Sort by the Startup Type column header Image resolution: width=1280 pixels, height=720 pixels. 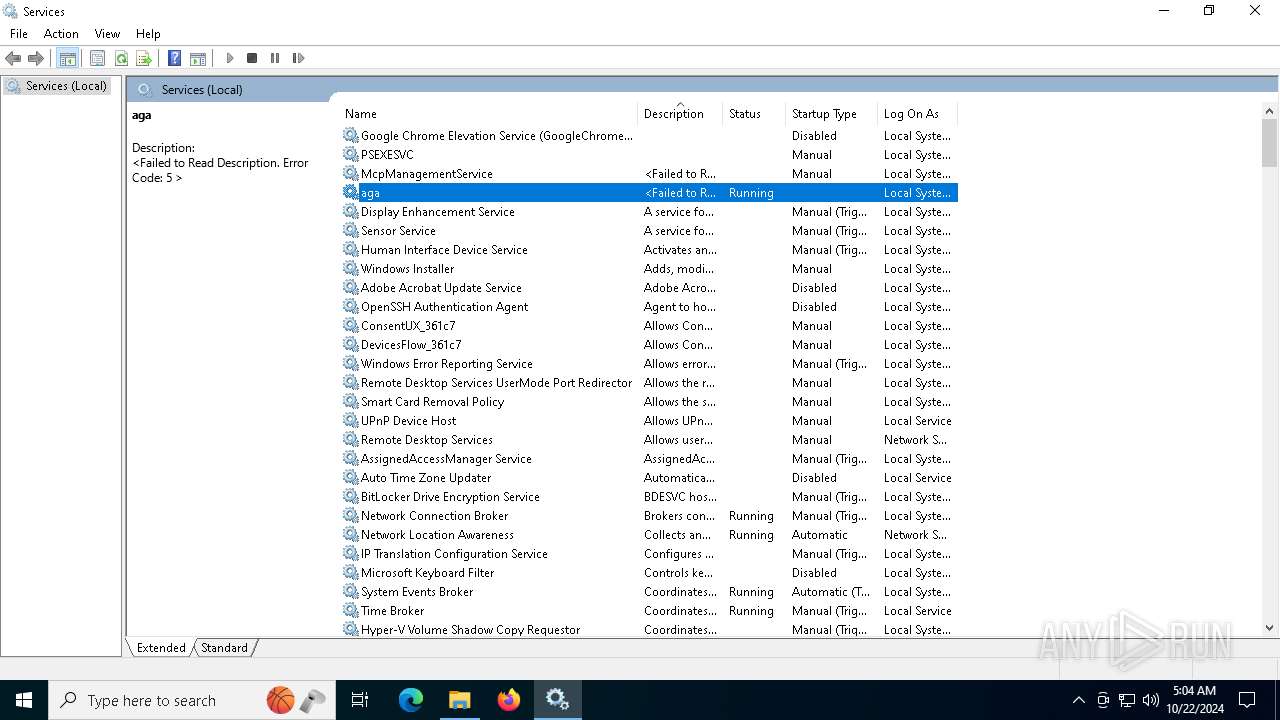pyautogui.click(x=832, y=114)
